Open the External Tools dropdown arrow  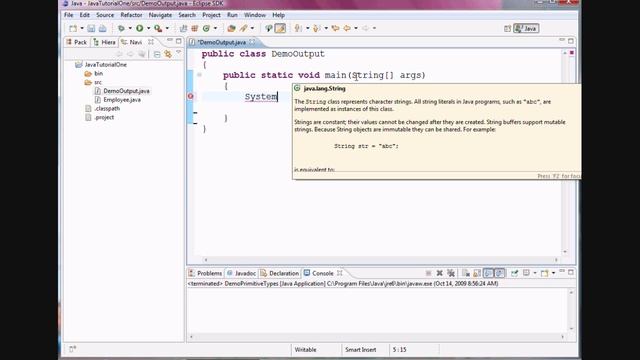(167, 28)
